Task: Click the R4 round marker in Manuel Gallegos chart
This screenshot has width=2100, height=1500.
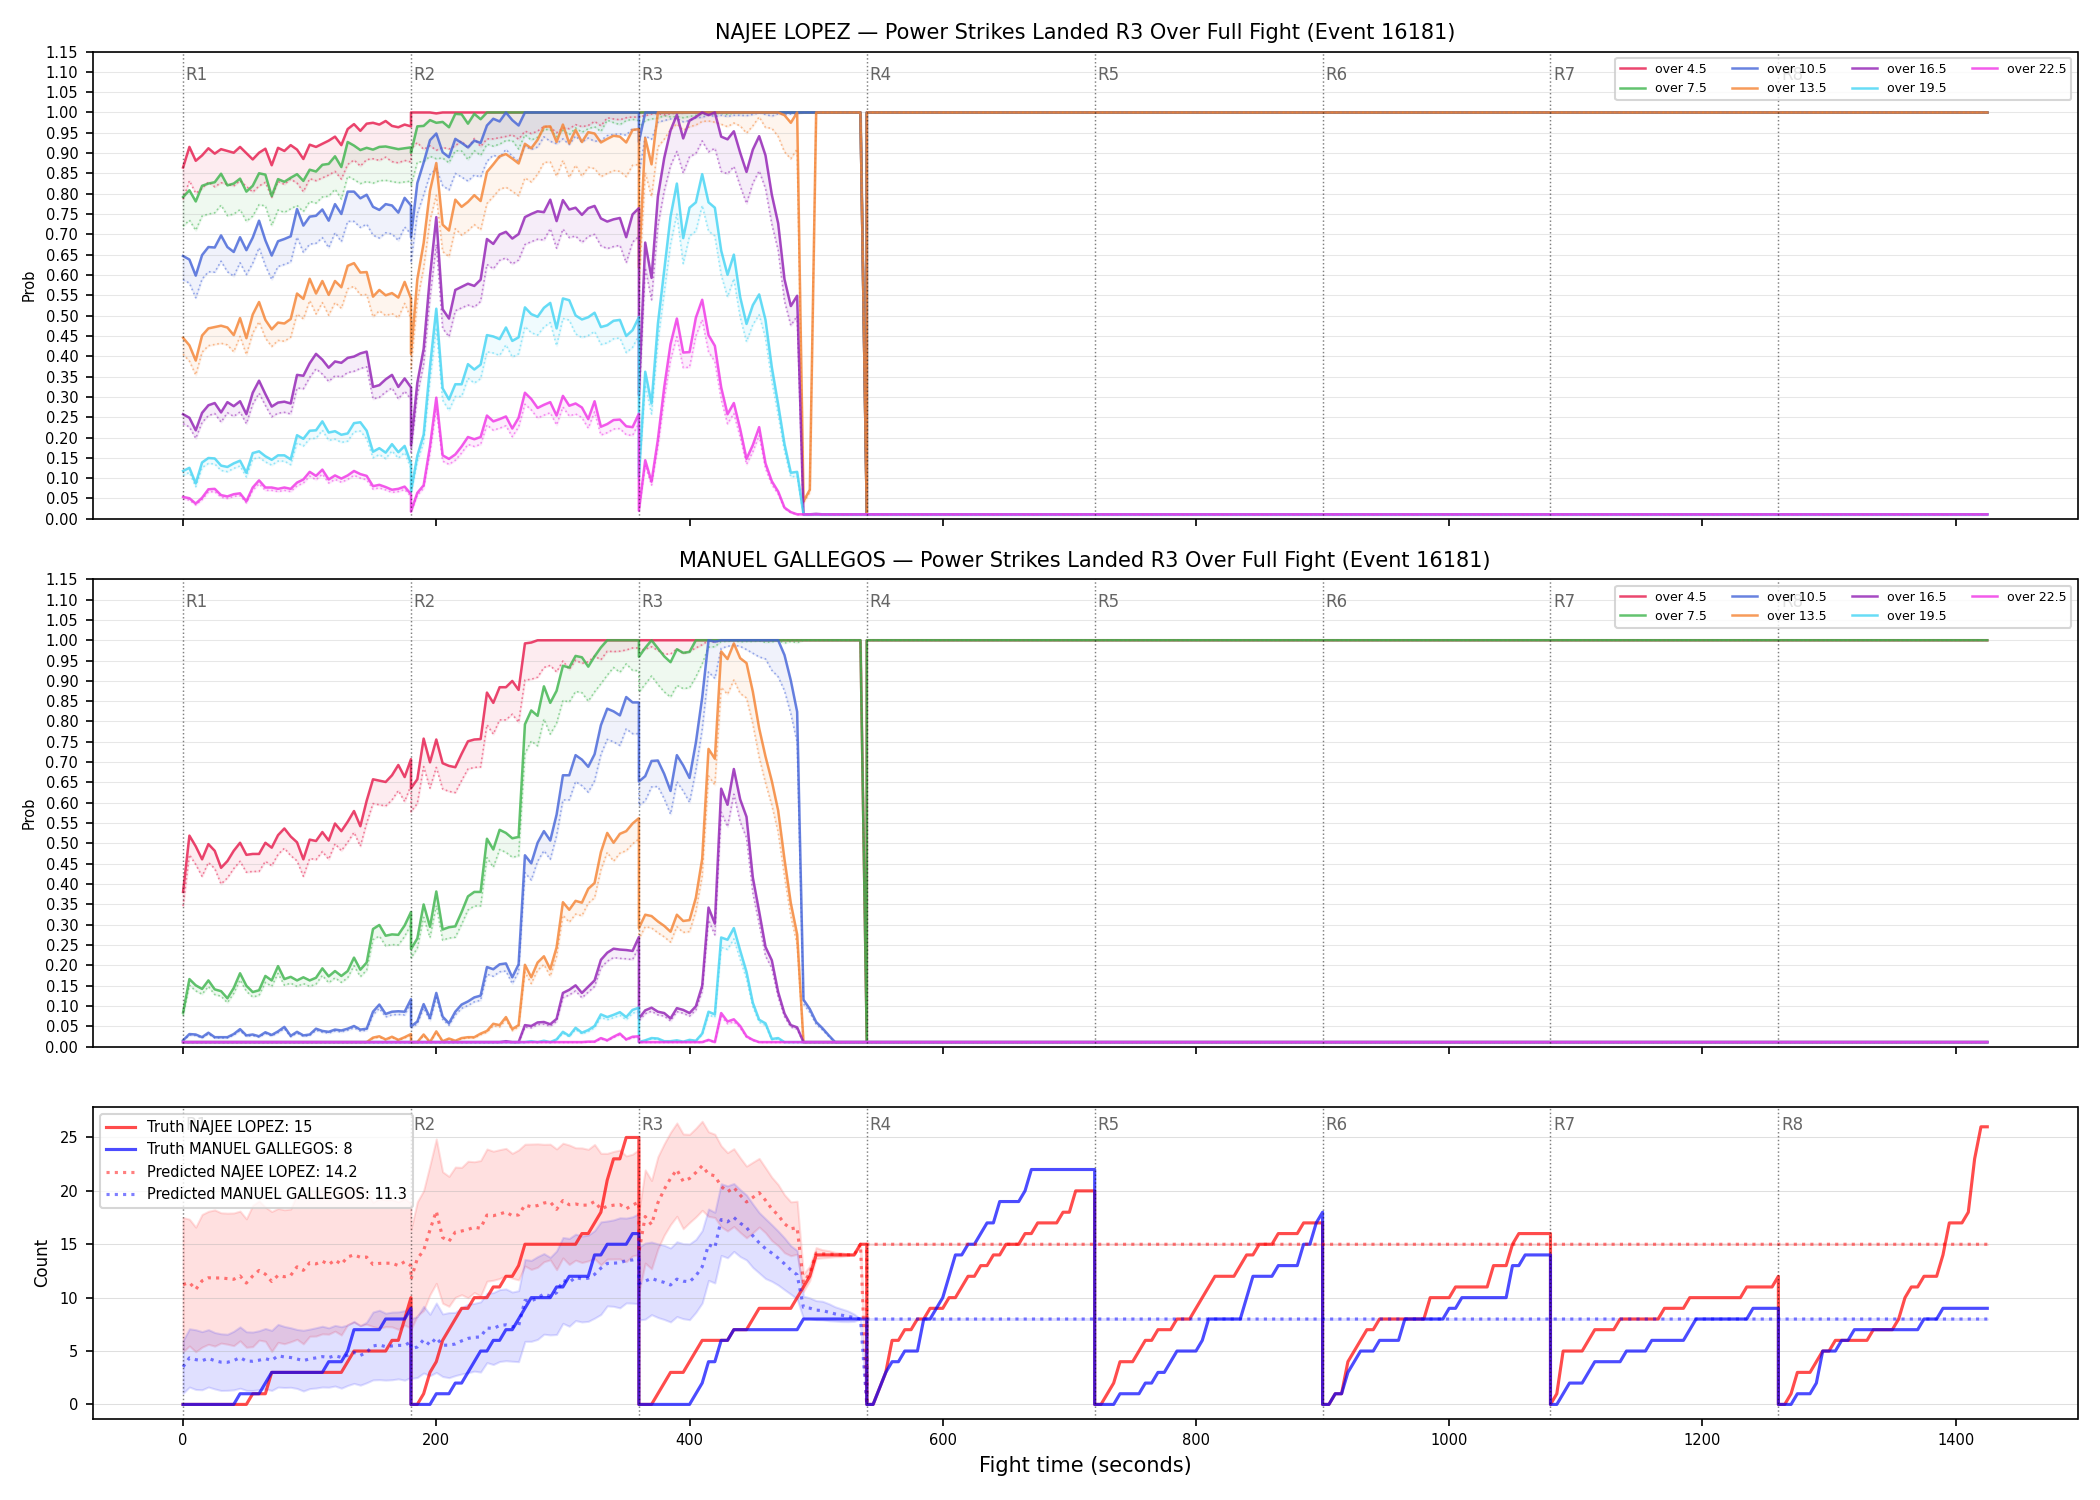Action: [x=880, y=601]
